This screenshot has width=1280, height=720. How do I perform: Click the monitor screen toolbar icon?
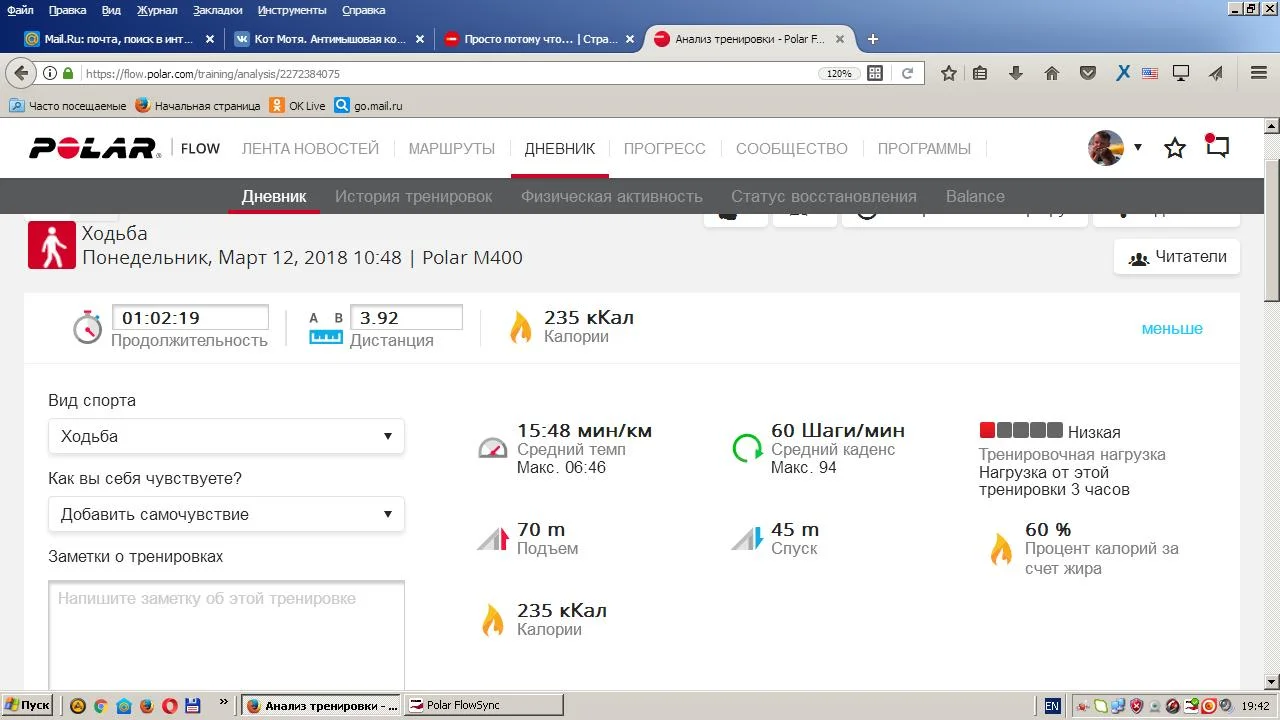tap(1181, 73)
